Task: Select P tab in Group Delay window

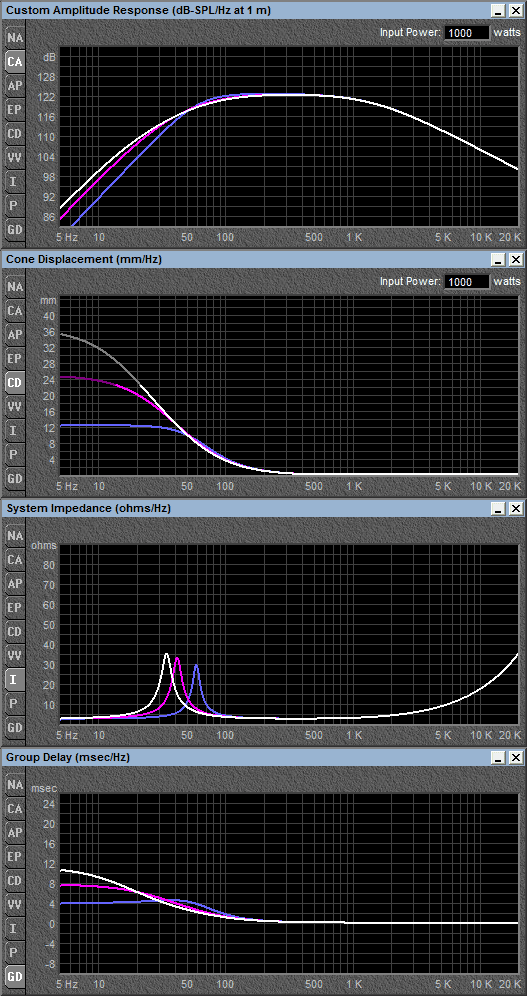Action: 15,953
